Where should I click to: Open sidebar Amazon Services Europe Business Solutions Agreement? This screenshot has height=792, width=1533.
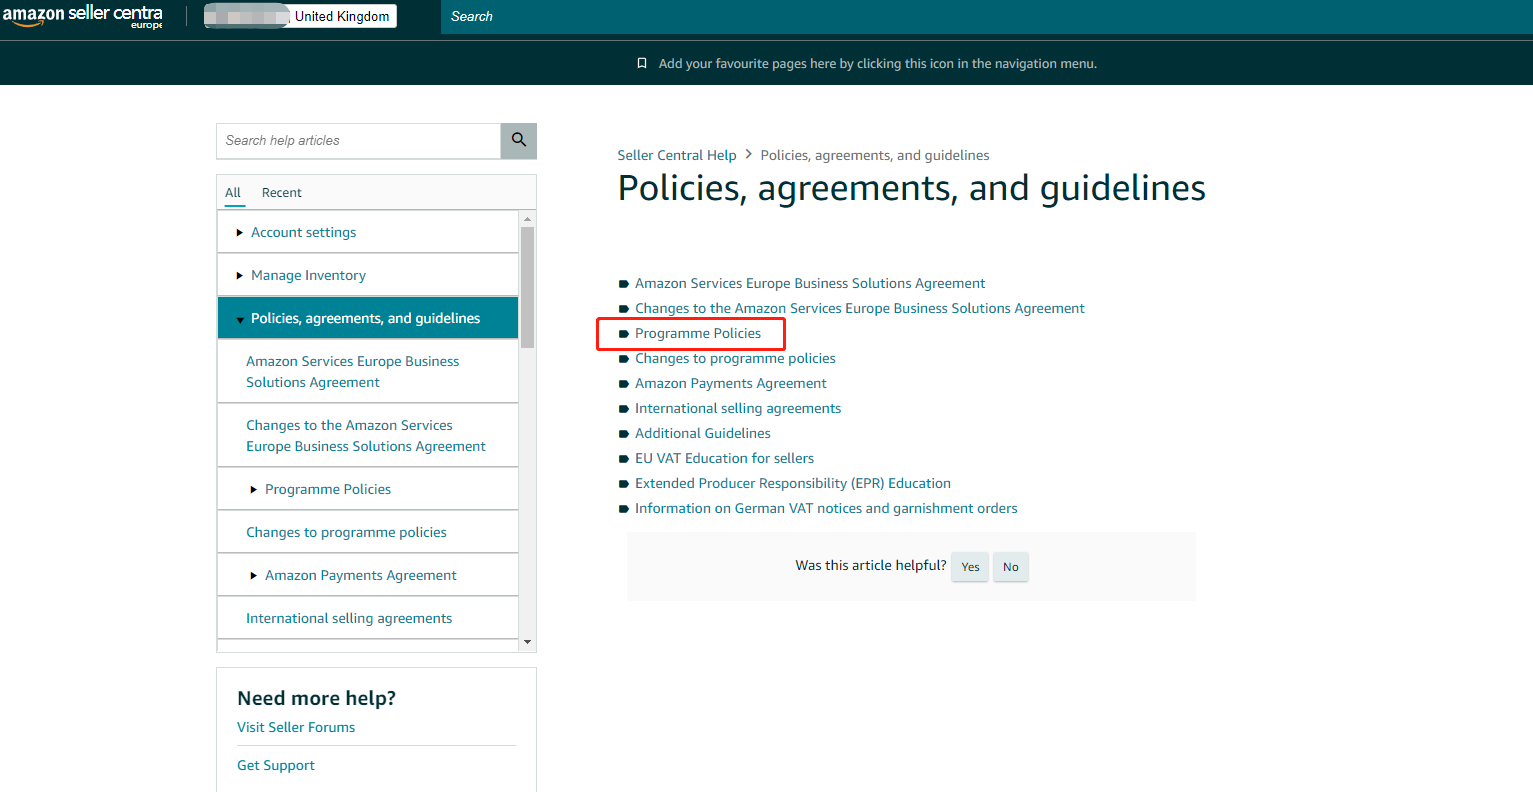tap(352, 372)
